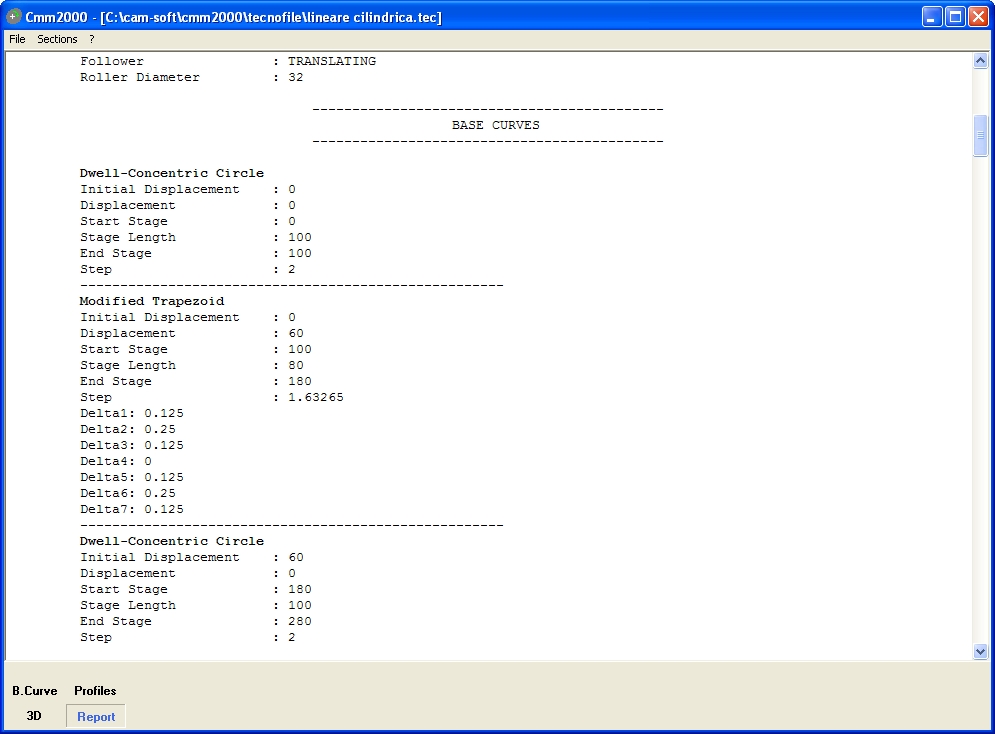
Task: Click the Step value 1.63265
Action: (x=315, y=397)
